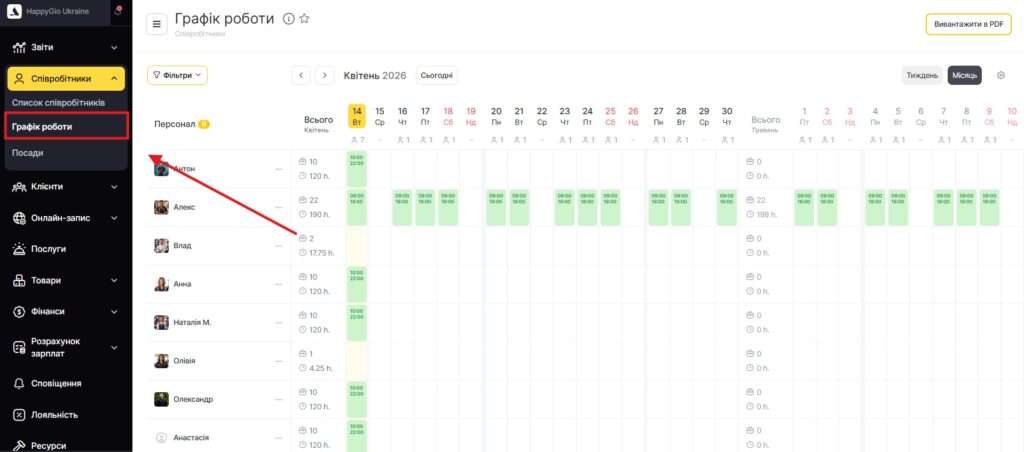
Task: Click the HappyGio logo icon
Action: click(x=12, y=12)
